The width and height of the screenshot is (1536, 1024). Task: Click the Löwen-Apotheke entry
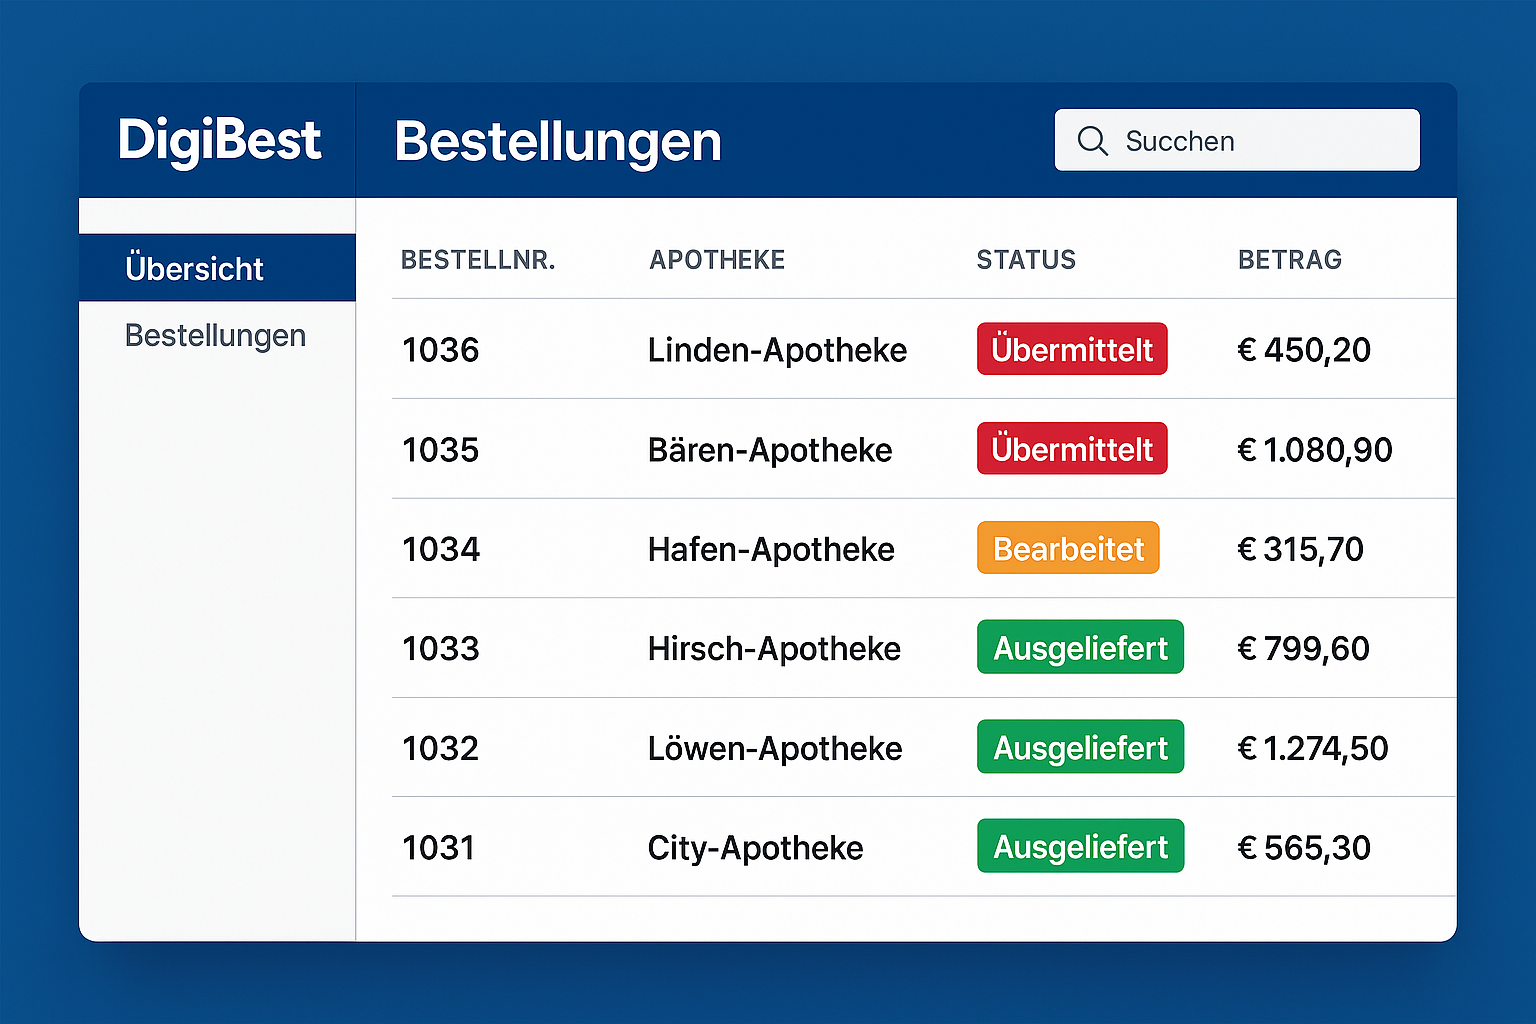775,748
